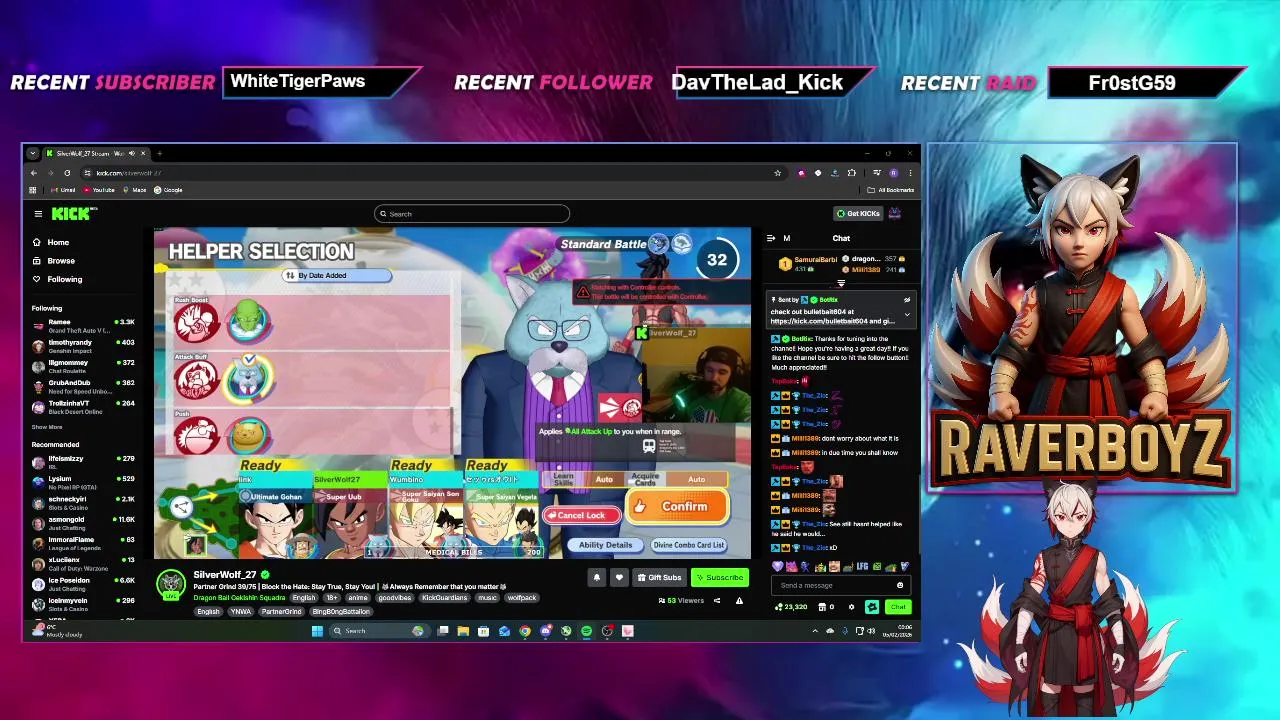
Task: Hide the pinned BotRix message using eye icon
Action: [907, 300]
